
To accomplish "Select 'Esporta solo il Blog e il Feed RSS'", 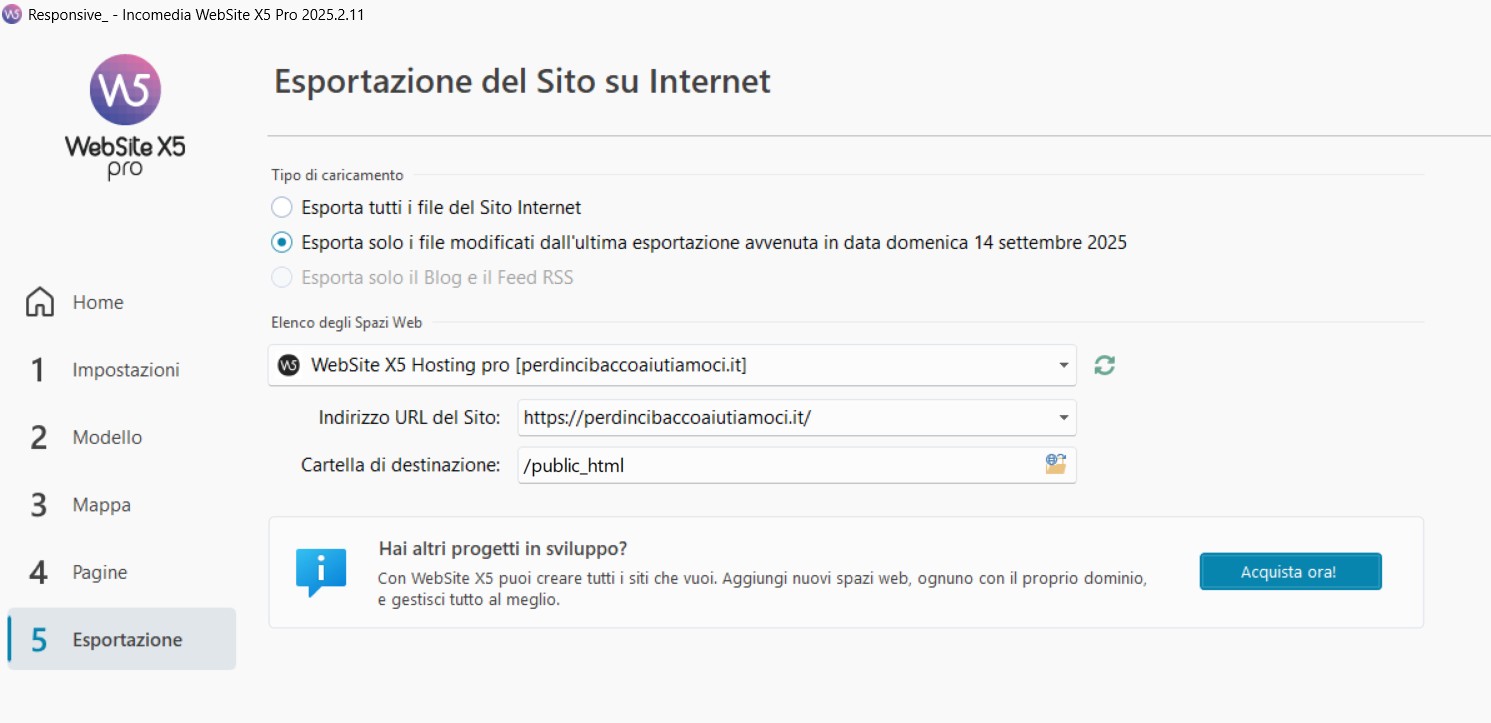I will click(x=282, y=278).
